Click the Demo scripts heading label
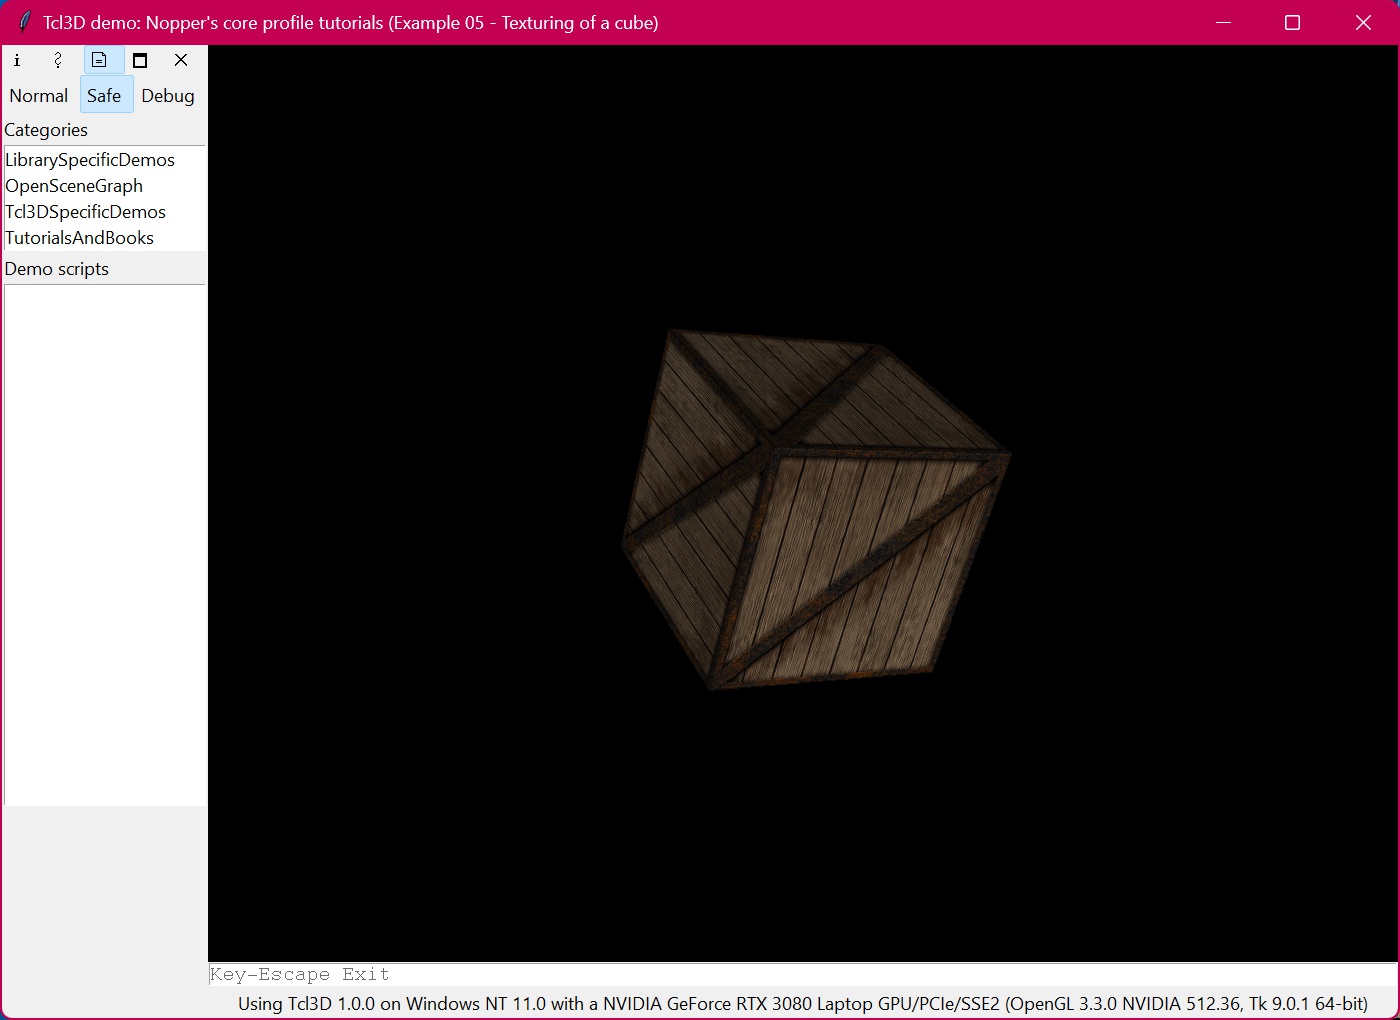The width and height of the screenshot is (1400, 1020). (57, 269)
